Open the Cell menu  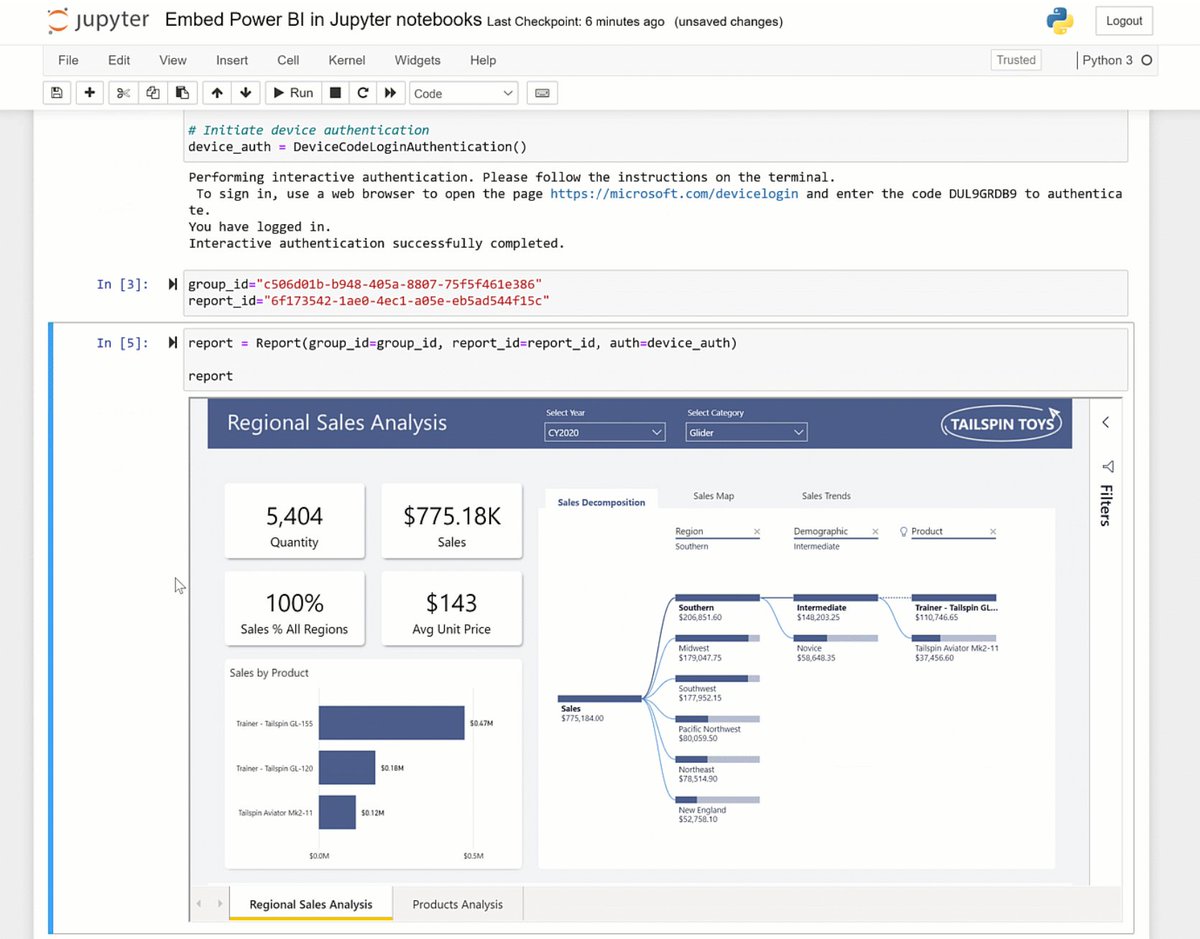point(288,60)
